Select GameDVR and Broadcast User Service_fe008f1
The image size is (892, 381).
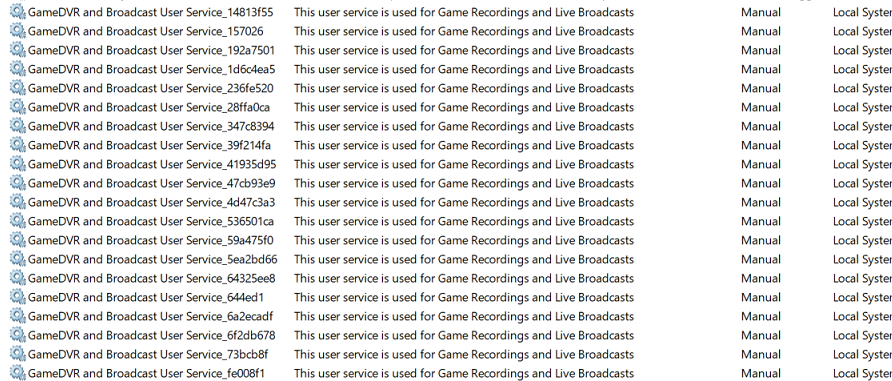pyautogui.click(x=146, y=373)
